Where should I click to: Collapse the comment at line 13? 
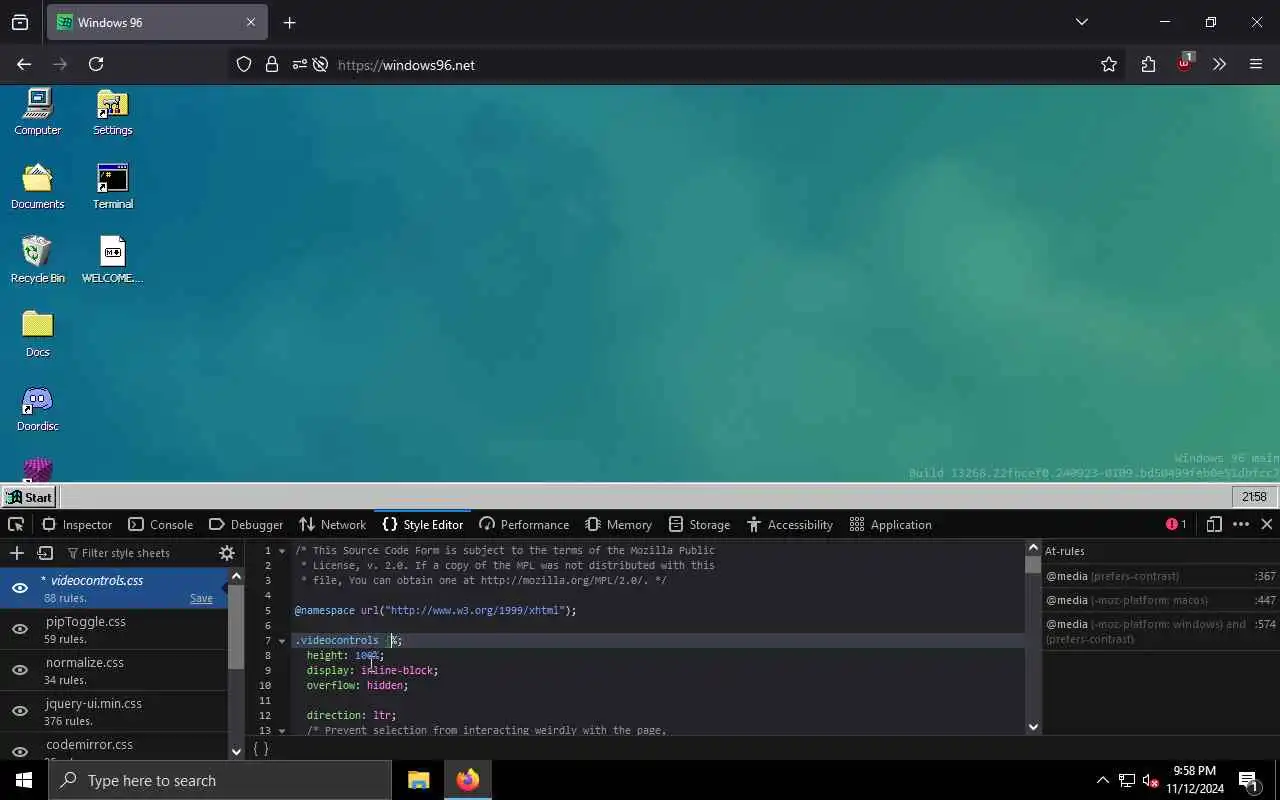[x=282, y=731]
